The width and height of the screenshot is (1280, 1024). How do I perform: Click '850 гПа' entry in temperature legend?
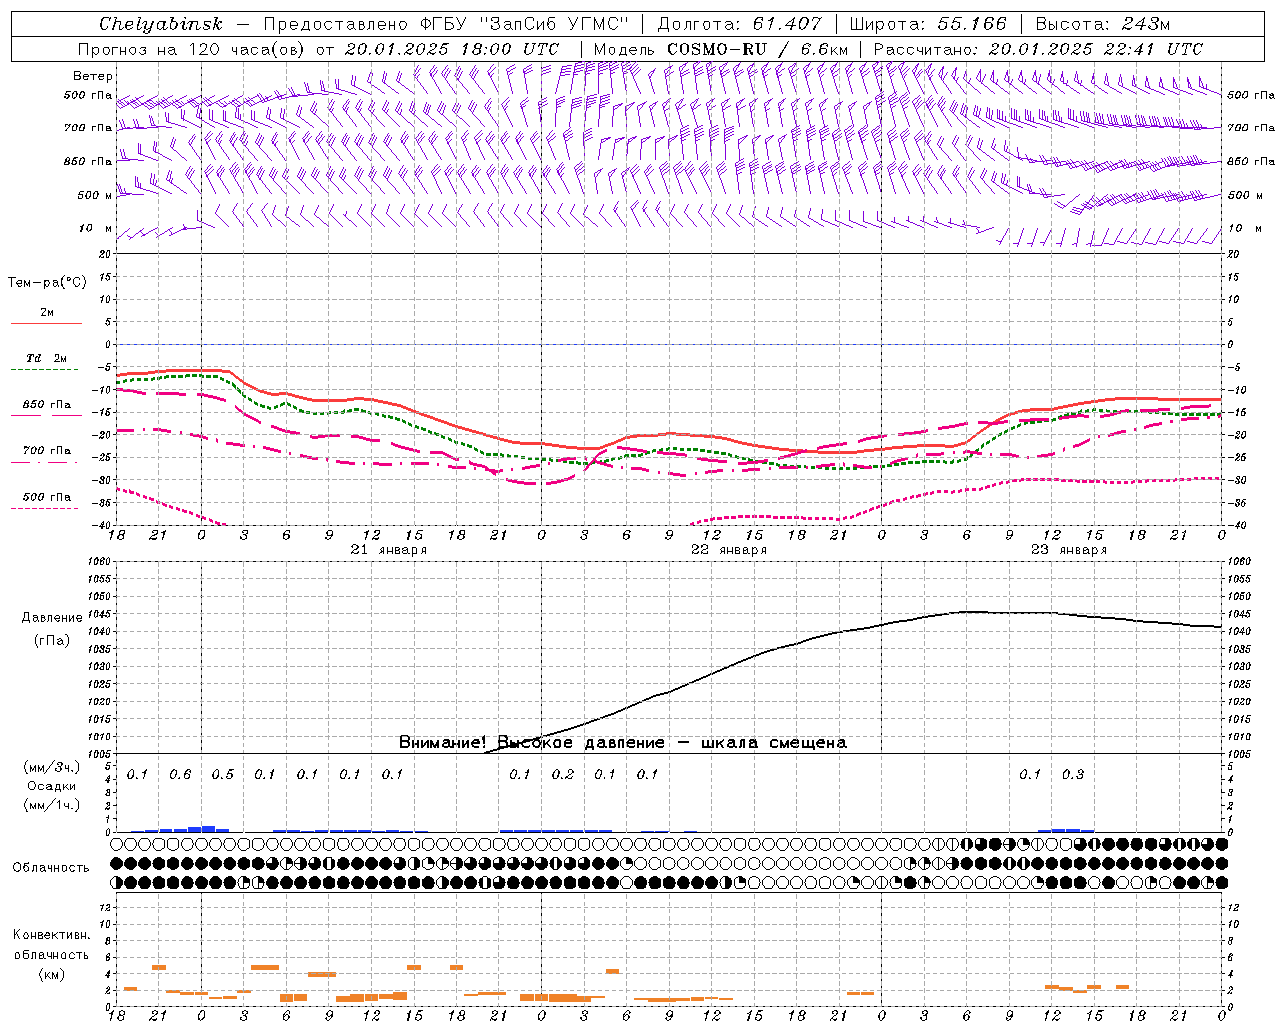[x=47, y=405]
